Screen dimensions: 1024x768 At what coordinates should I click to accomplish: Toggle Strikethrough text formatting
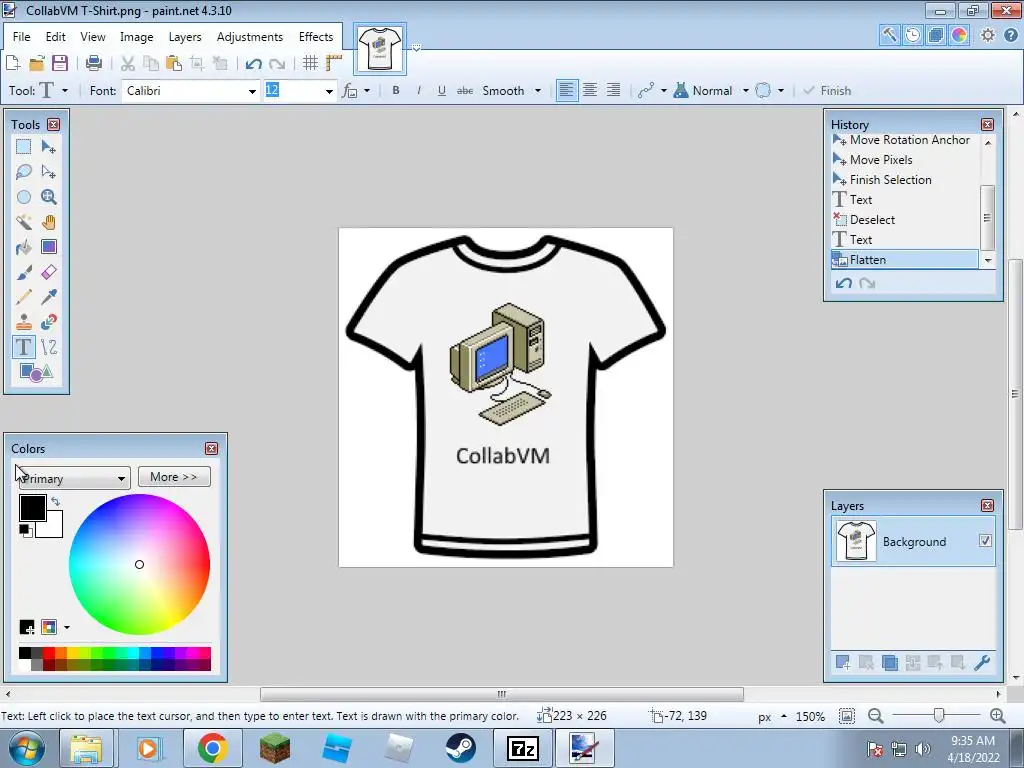tap(465, 91)
